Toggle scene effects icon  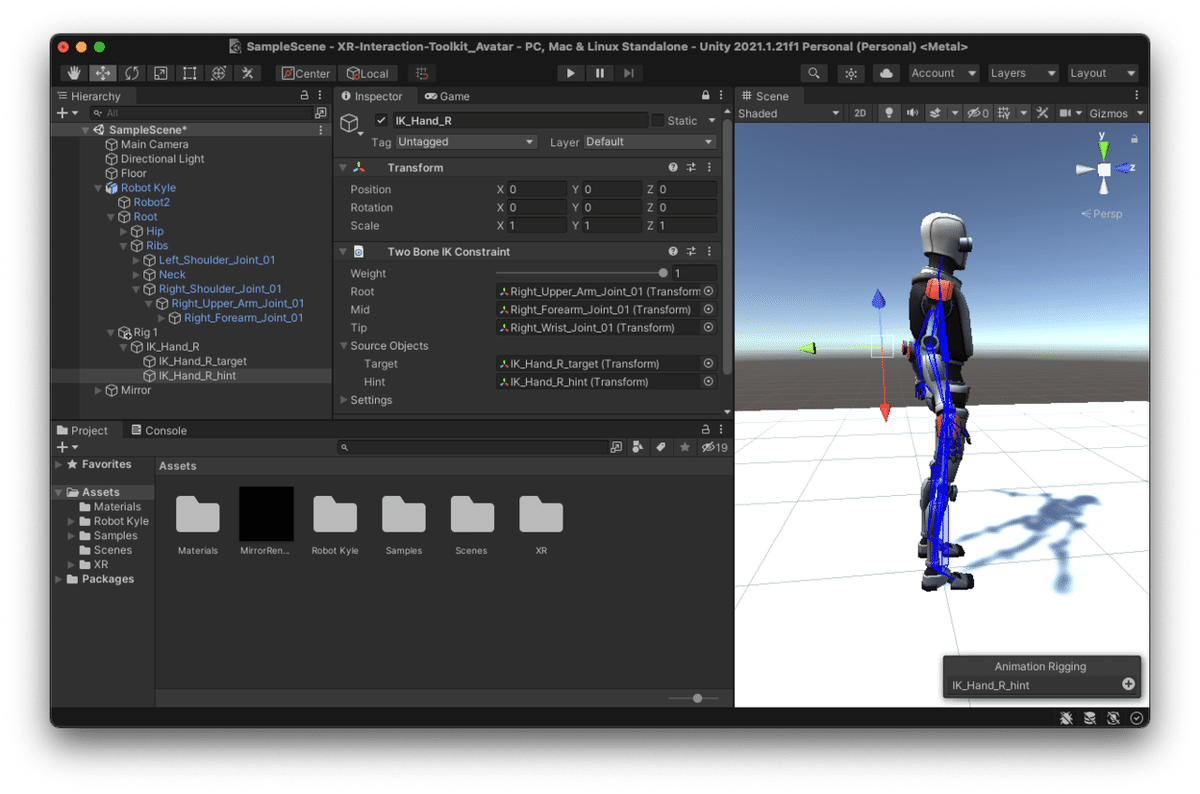click(937, 113)
